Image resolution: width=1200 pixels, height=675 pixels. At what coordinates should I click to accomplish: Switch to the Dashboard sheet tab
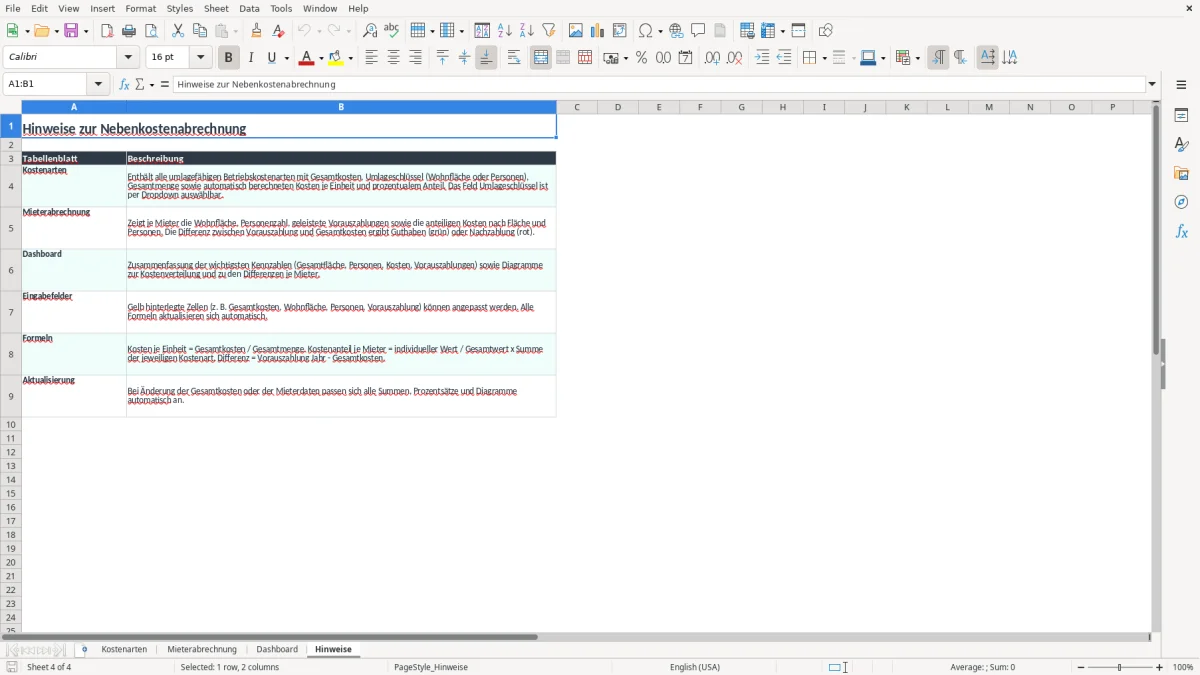277,649
